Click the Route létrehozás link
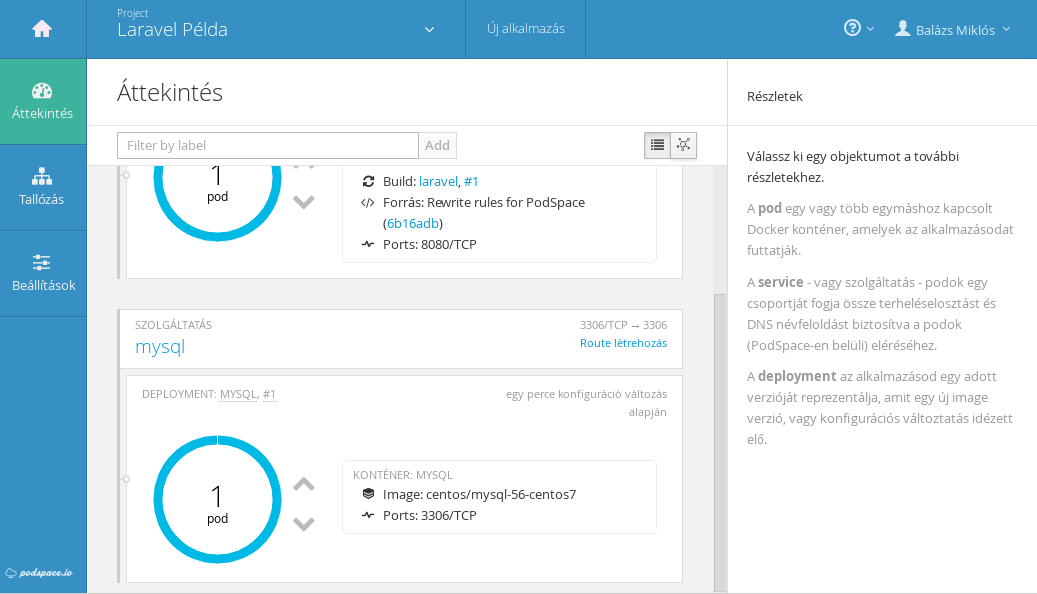 pos(623,343)
